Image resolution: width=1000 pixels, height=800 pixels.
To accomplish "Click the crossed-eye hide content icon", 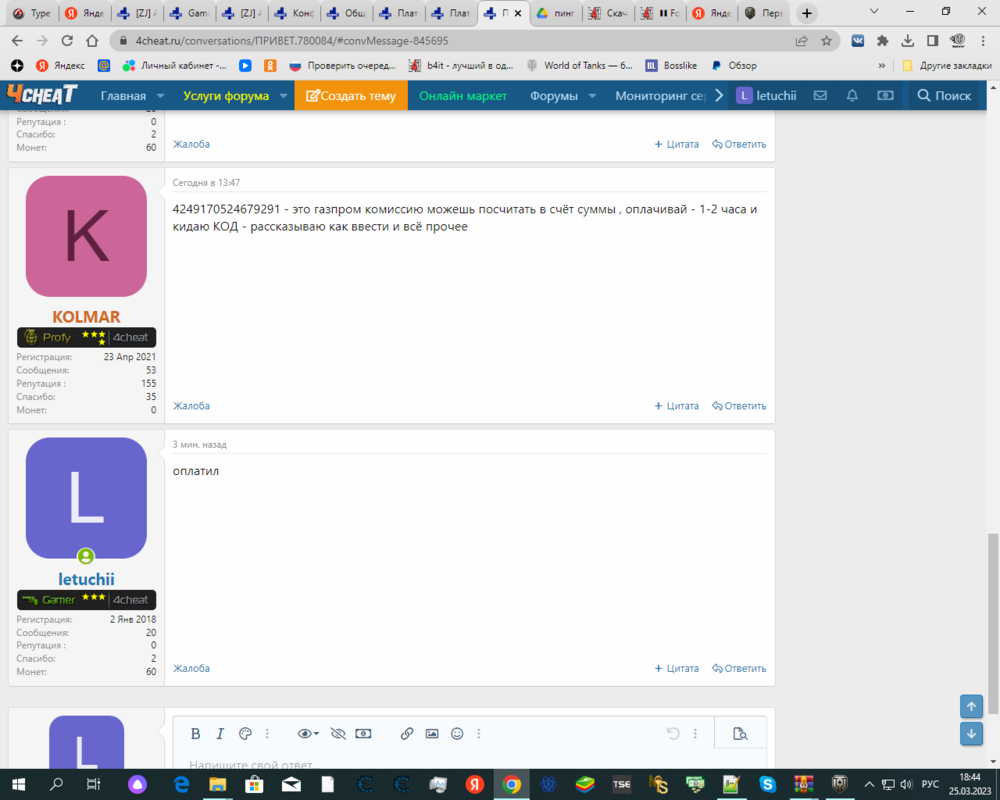I will pyautogui.click(x=338, y=734).
